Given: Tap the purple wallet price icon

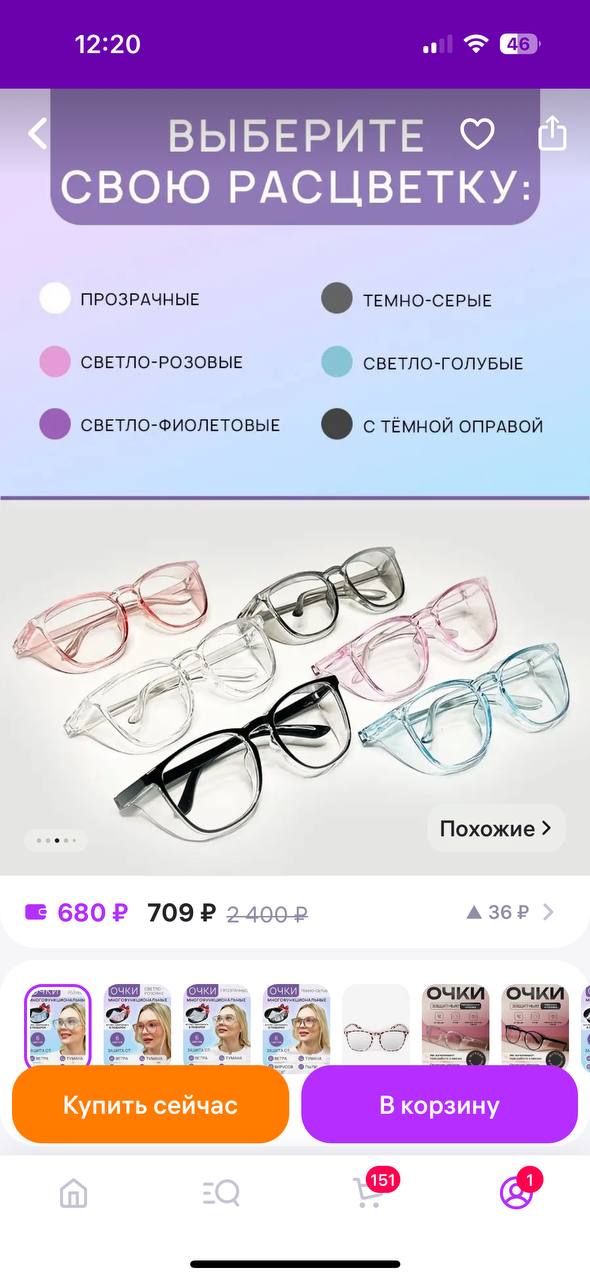Looking at the screenshot, I should pos(36,912).
